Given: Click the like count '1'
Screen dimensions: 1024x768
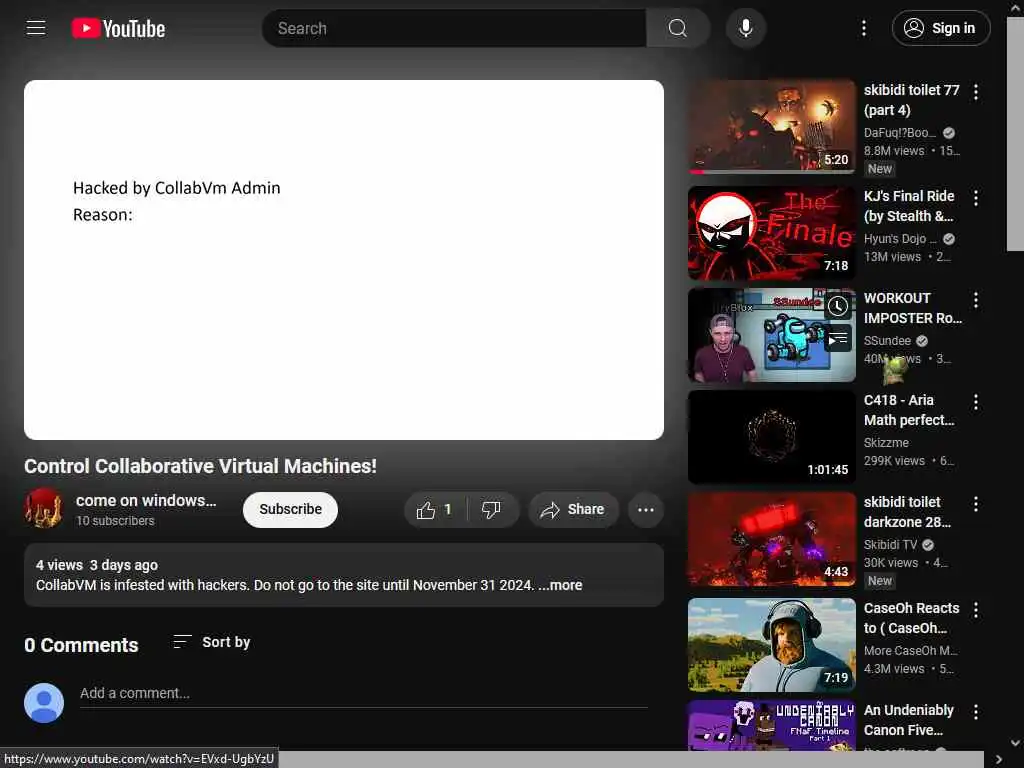Looking at the screenshot, I should 447,509.
